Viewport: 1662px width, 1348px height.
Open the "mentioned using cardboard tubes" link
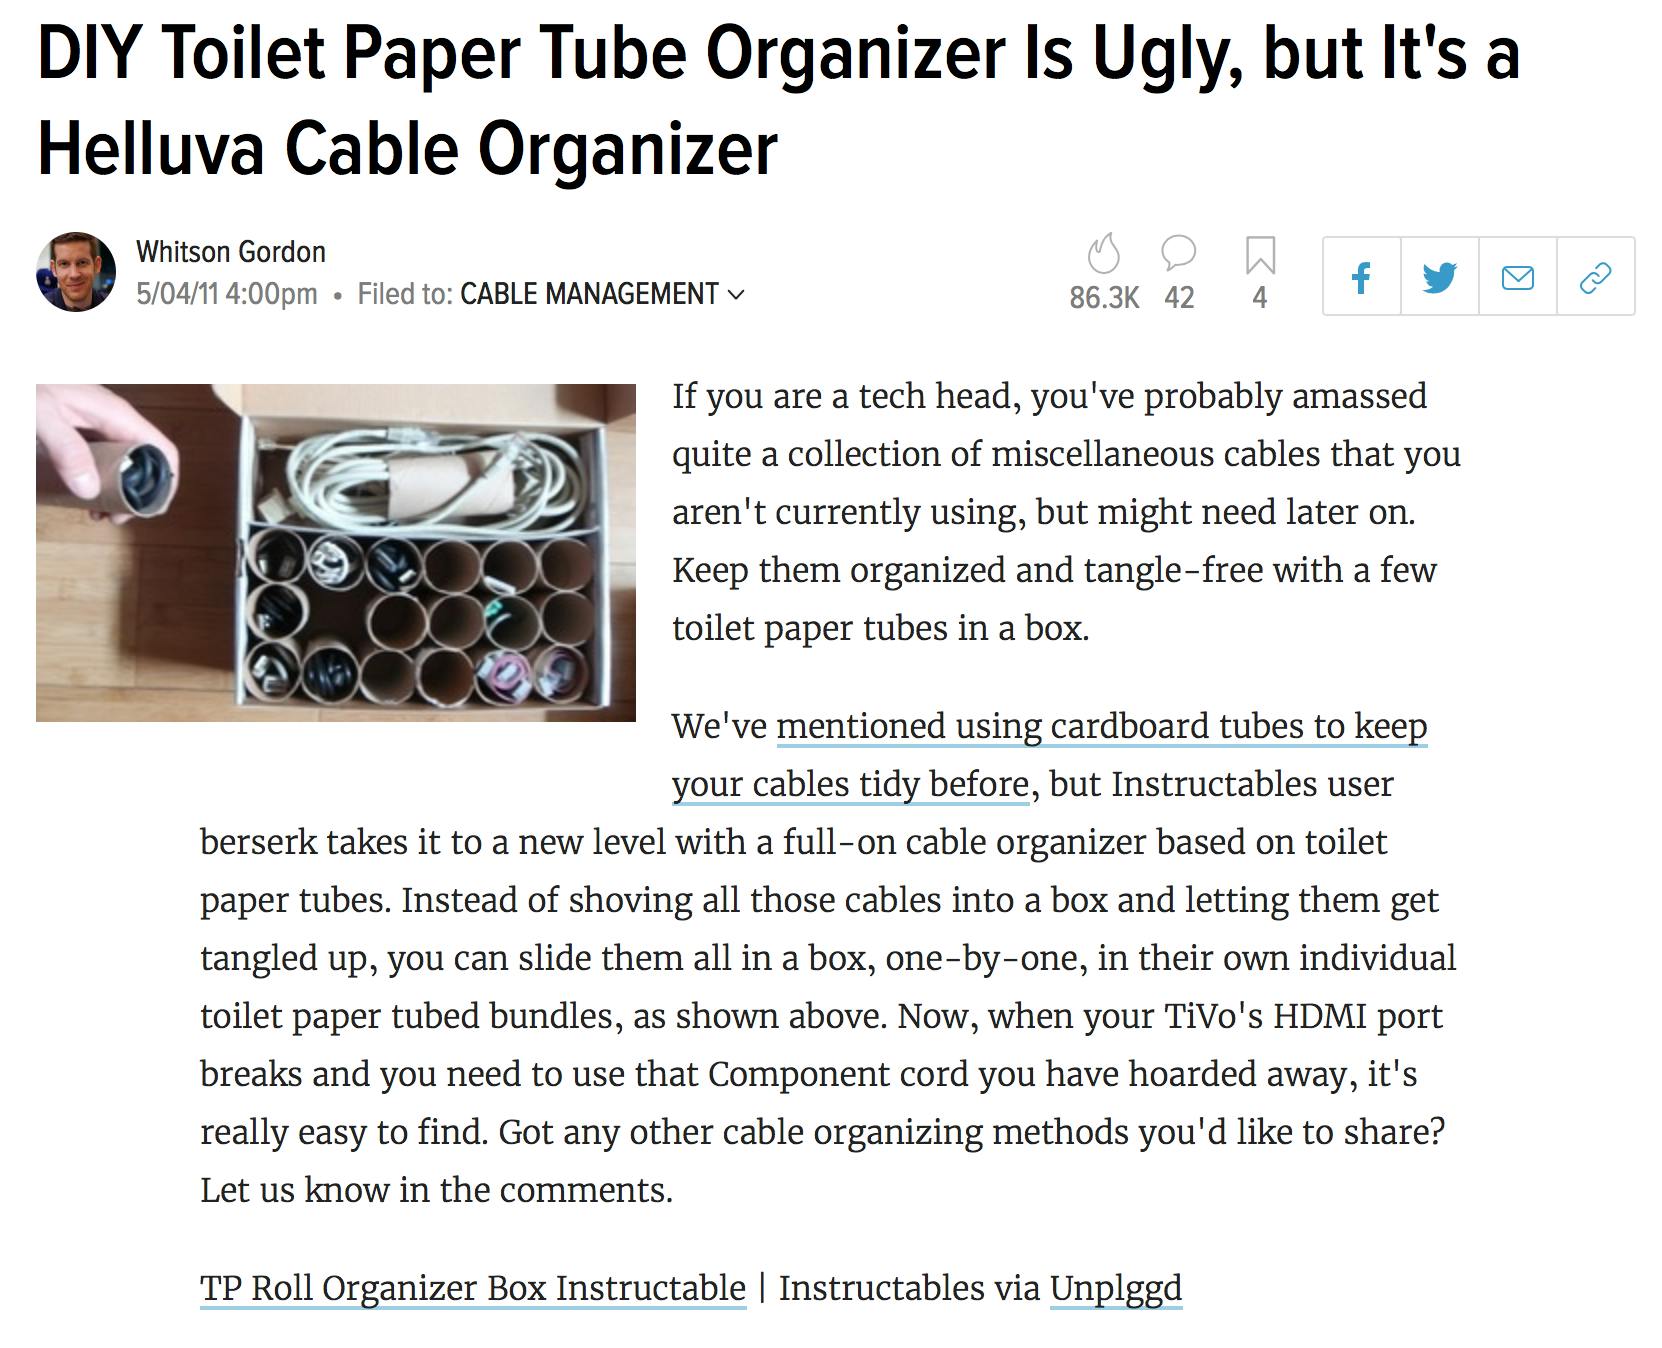tap(1101, 727)
